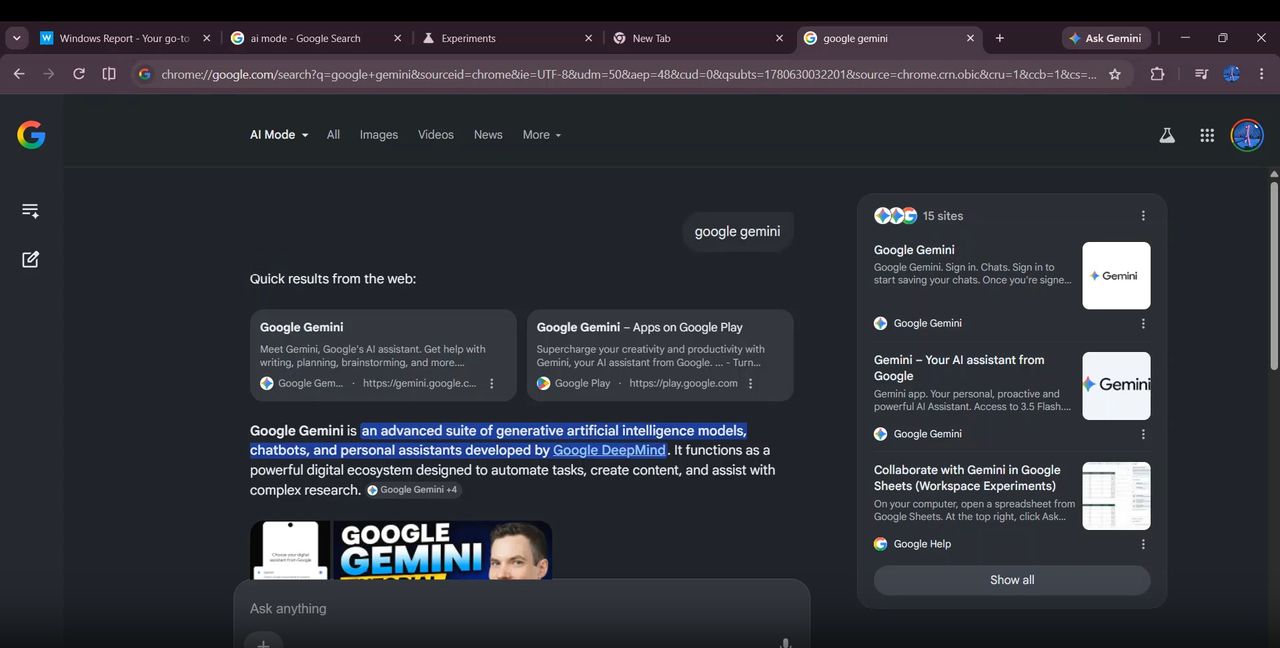
Task: Follow the Google DeepMind link
Action: (609, 450)
